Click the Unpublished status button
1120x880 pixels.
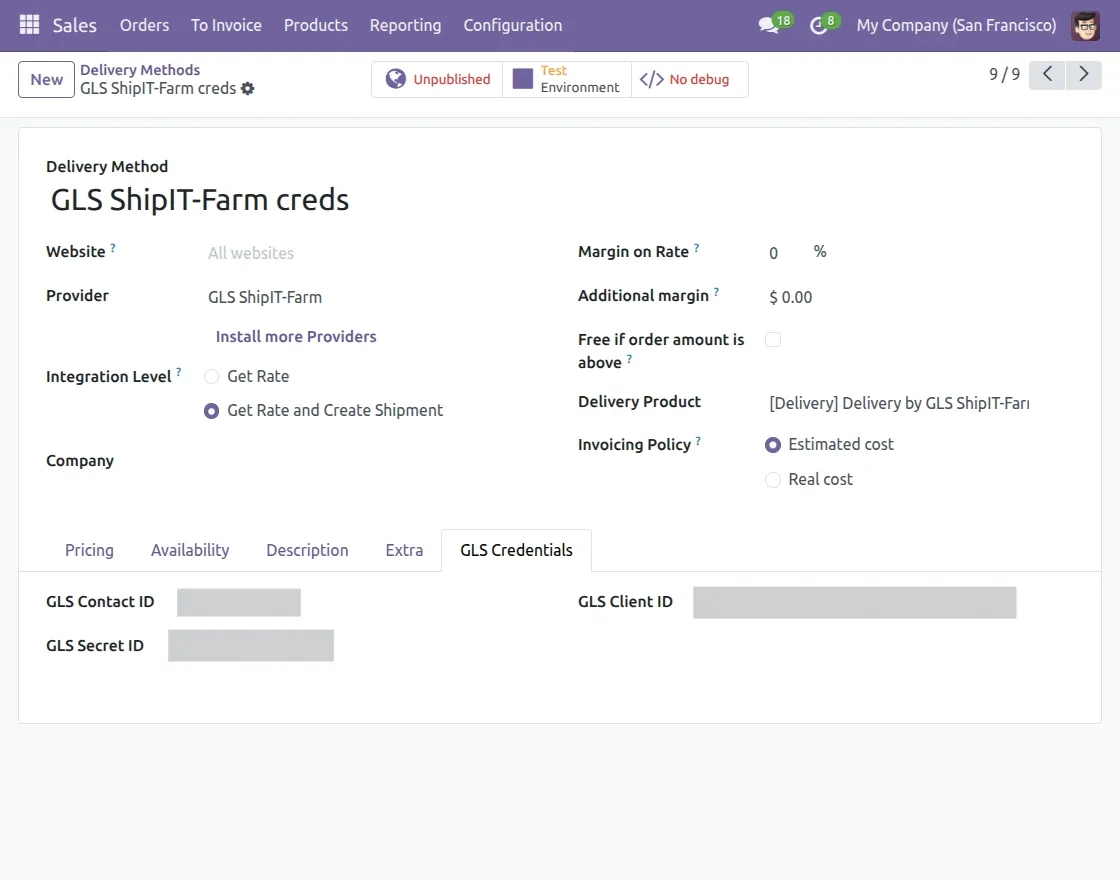coord(437,79)
